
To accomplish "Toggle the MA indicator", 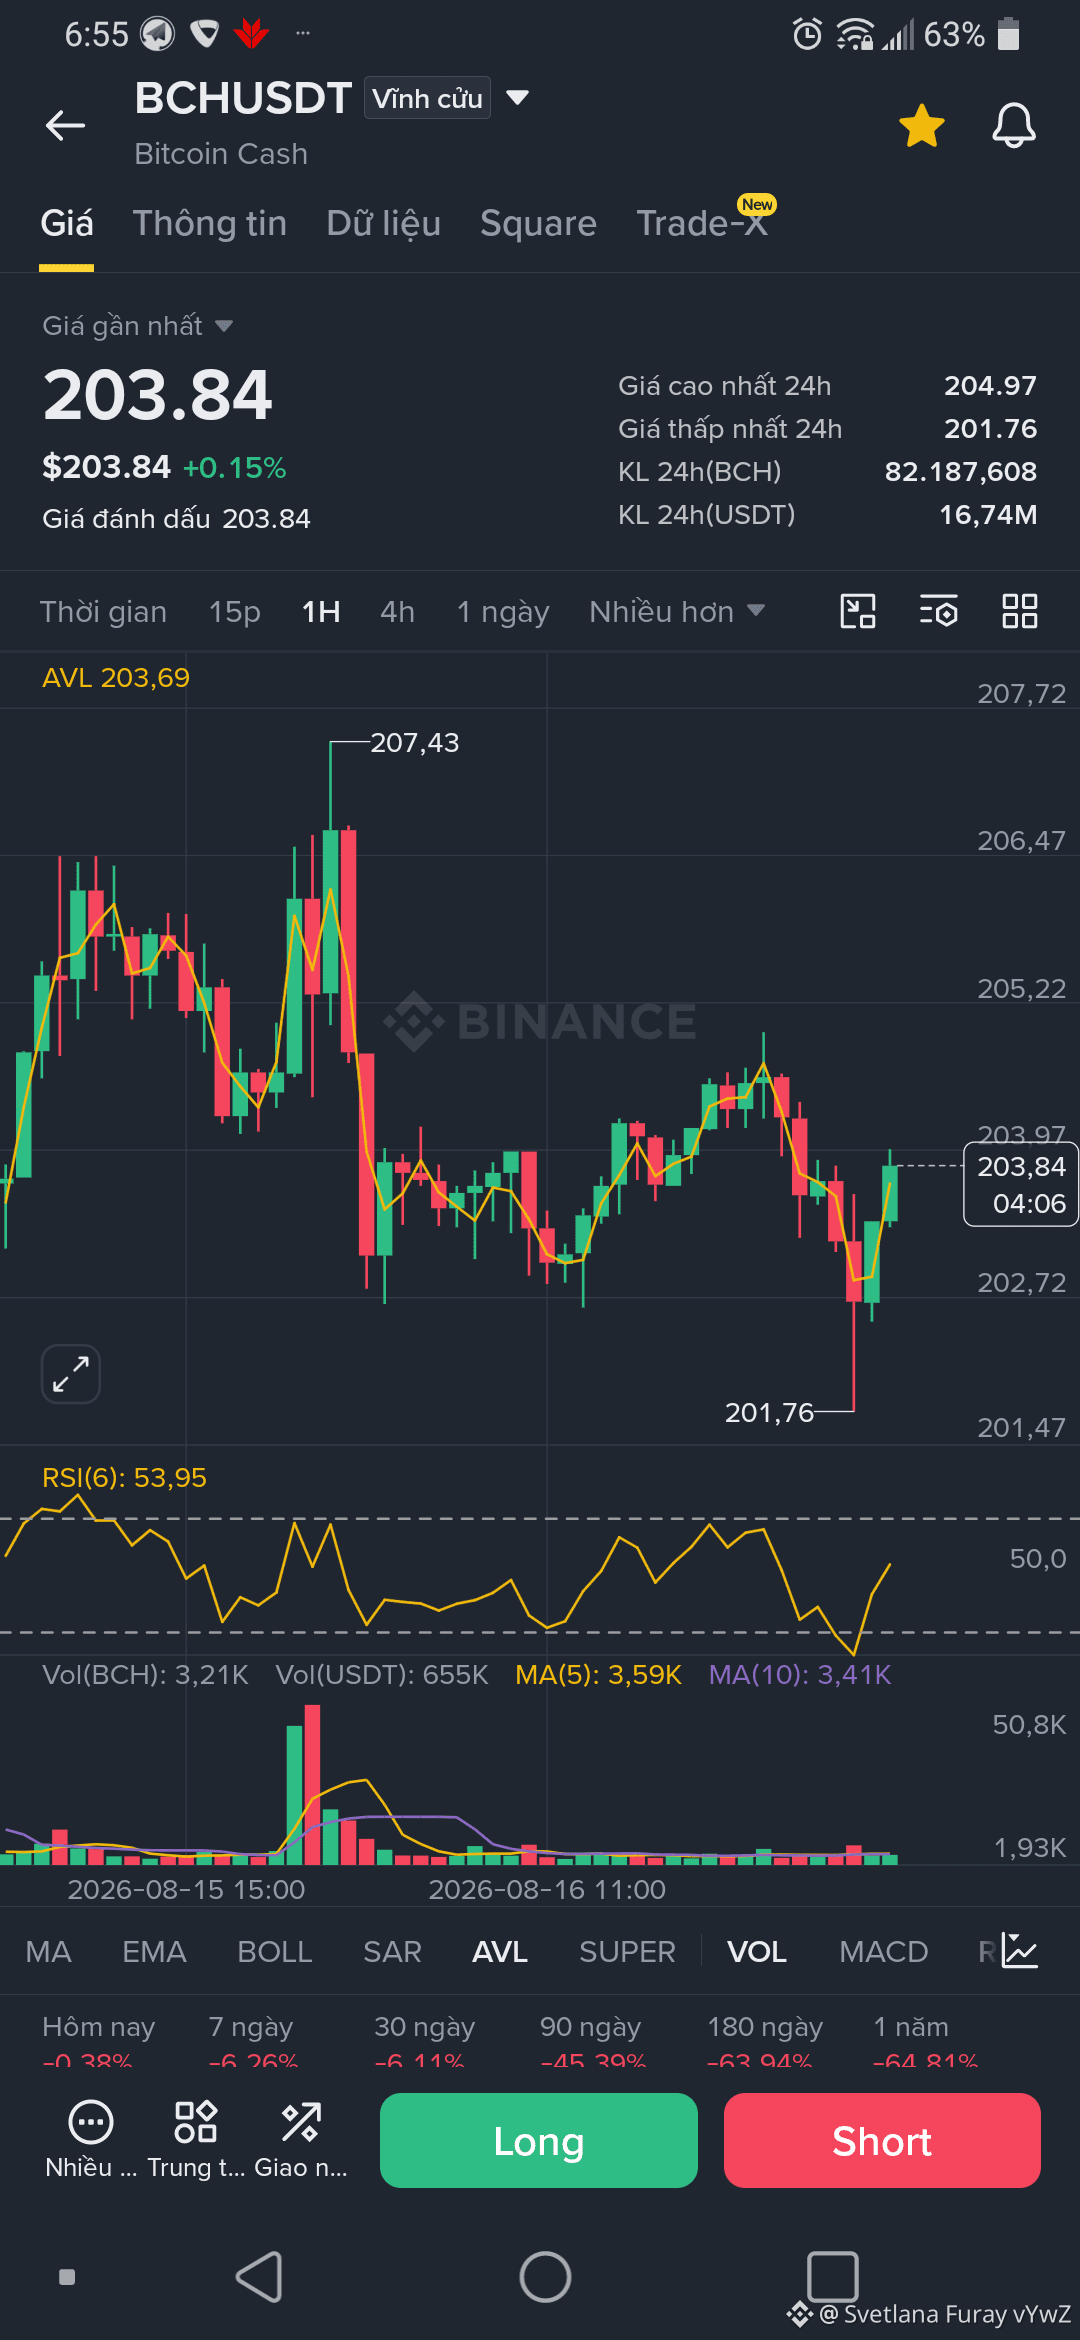I will [x=48, y=1952].
